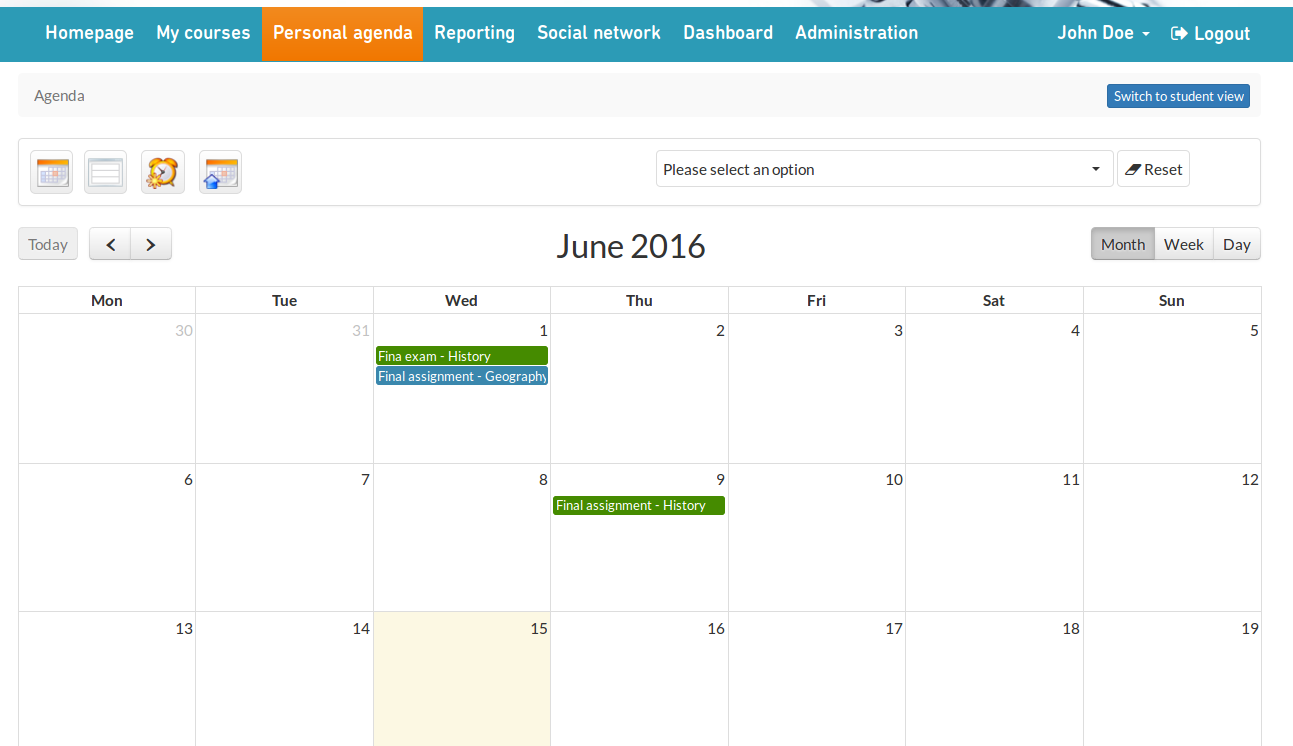Go to the Social network tab
The height and width of the screenshot is (746, 1293).
[x=598, y=33]
